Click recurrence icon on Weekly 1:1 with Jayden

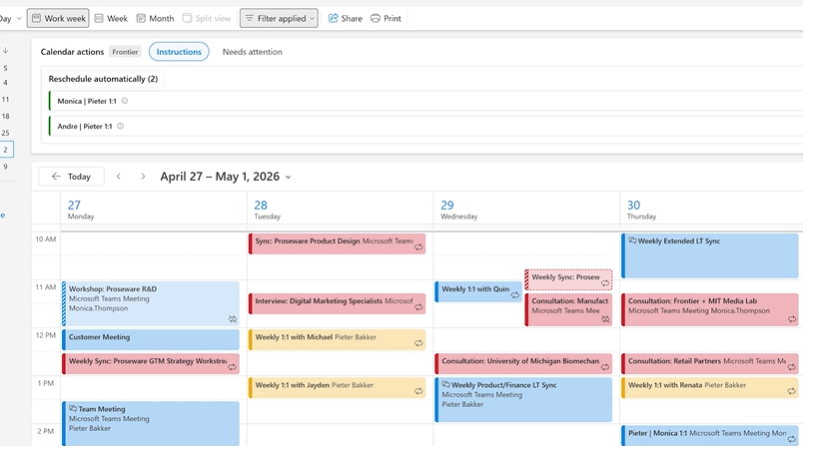418,391
